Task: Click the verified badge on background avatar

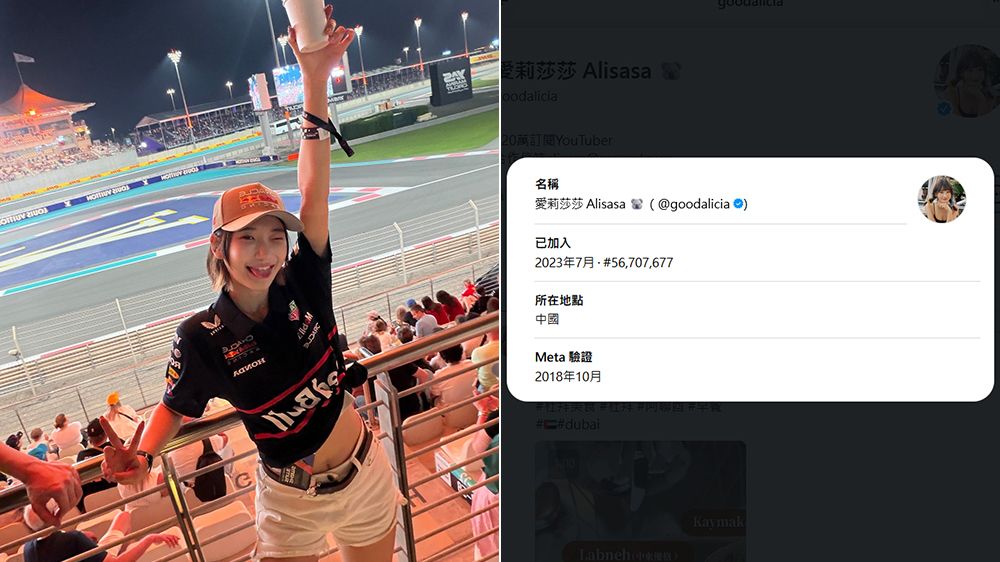Action: click(x=944, y=109)
